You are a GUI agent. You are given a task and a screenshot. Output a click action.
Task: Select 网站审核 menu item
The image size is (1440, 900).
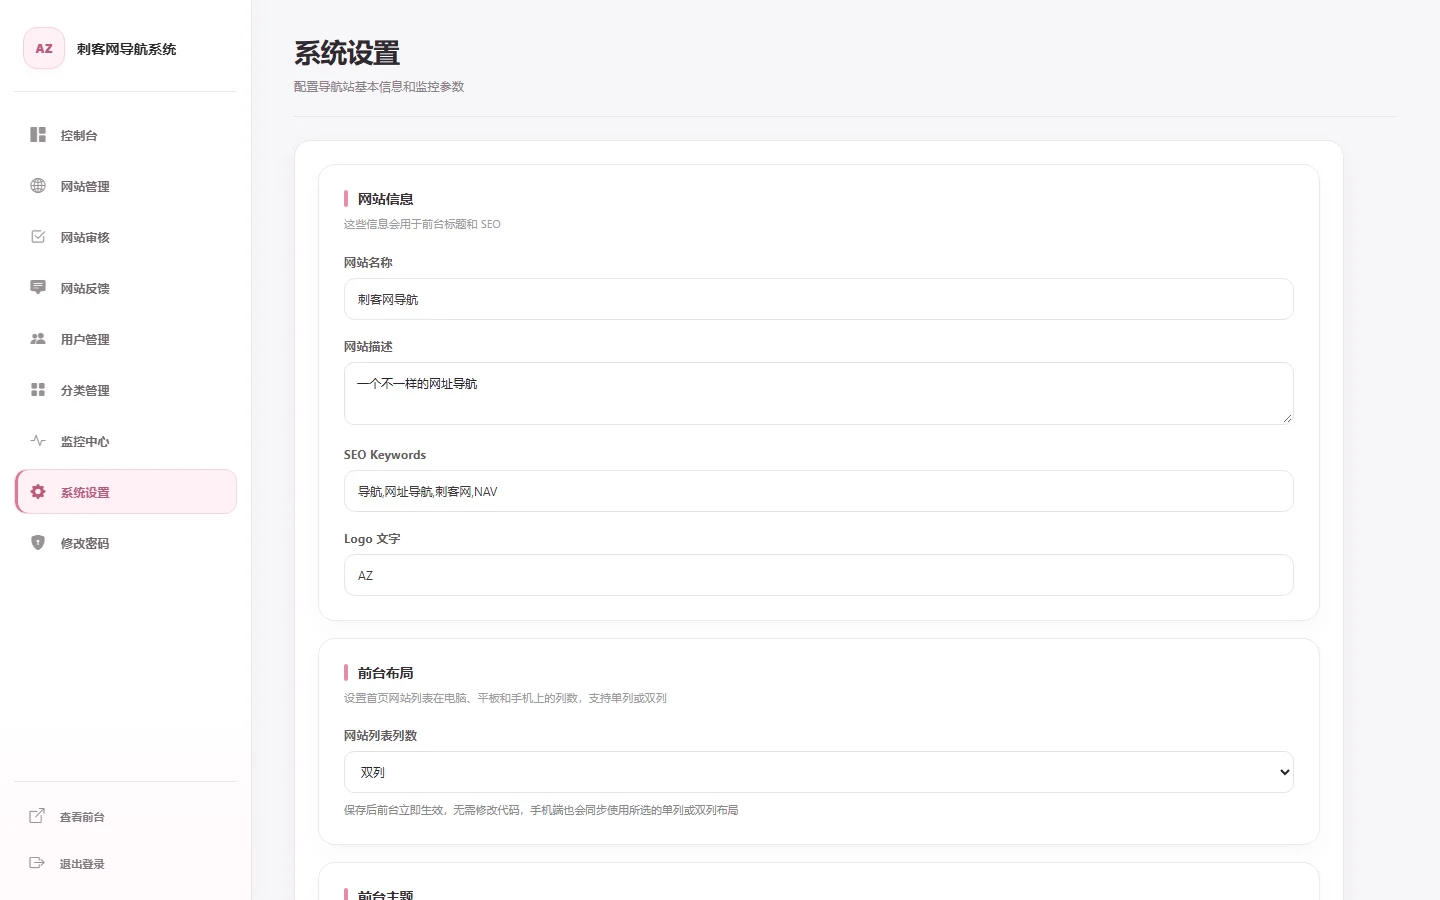126,237
